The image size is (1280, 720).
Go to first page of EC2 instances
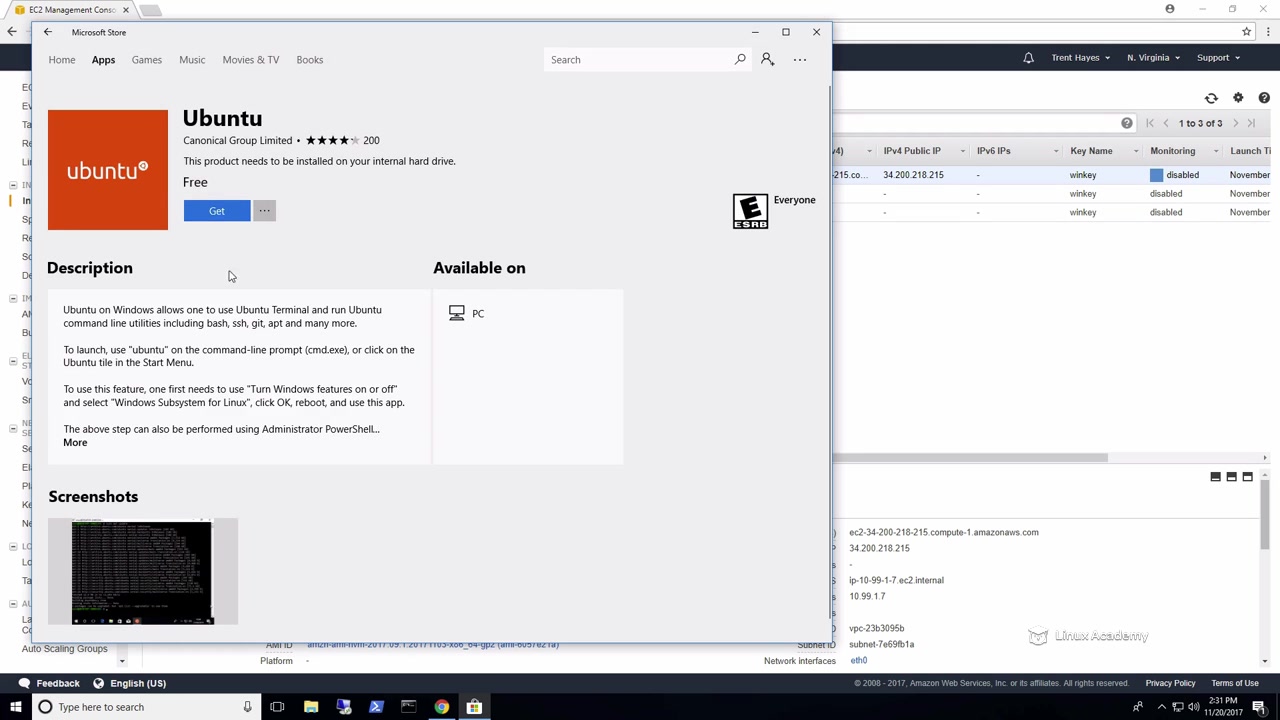[1150, 123]
